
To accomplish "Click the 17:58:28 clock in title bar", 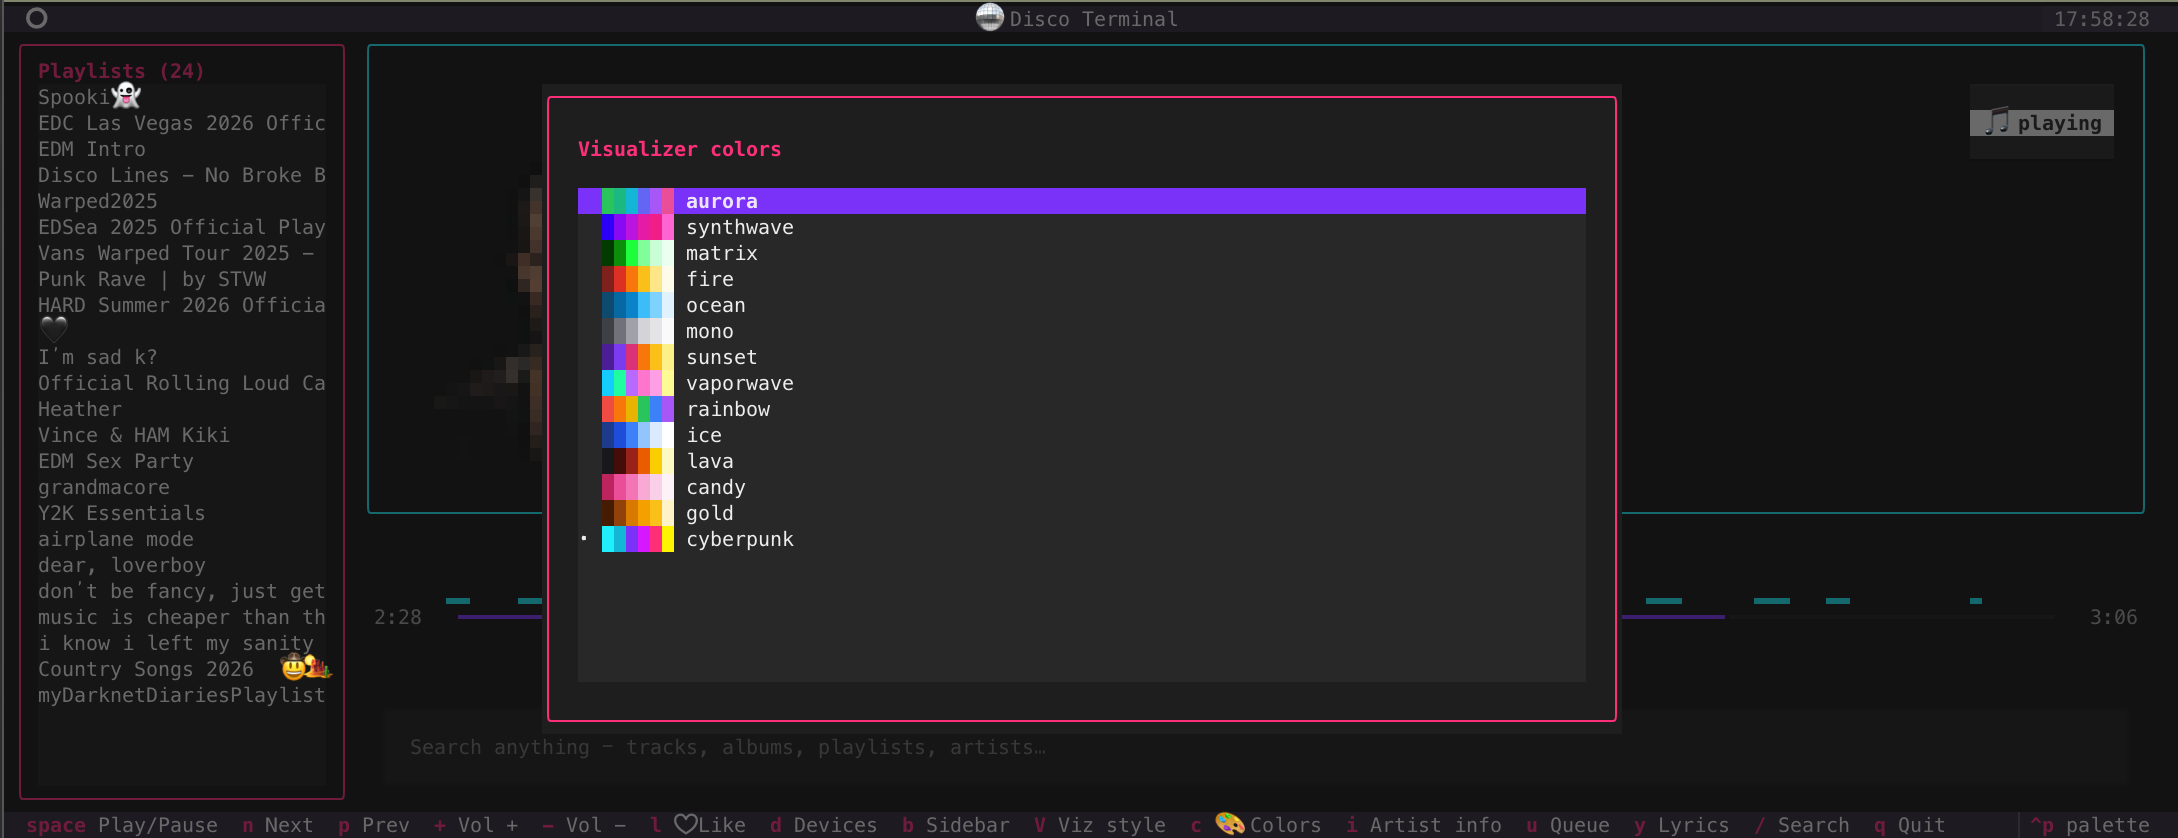I will click(x=2101, y=19).
